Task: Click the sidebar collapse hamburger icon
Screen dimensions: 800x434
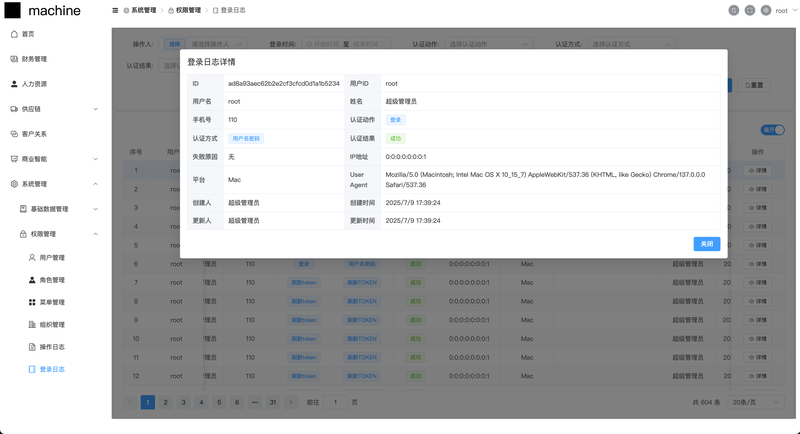Action: (x=115, y=10)
